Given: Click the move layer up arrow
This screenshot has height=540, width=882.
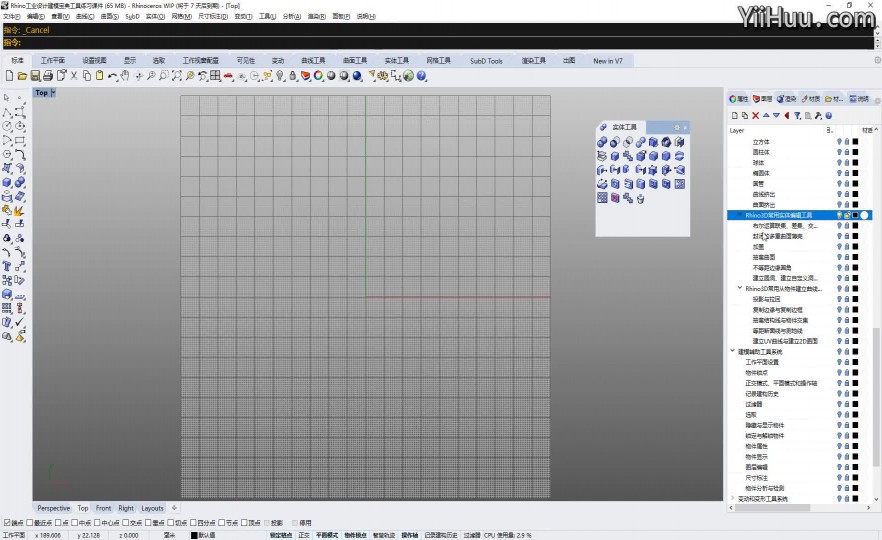Looking at the screenshot, I should (766, 115).
